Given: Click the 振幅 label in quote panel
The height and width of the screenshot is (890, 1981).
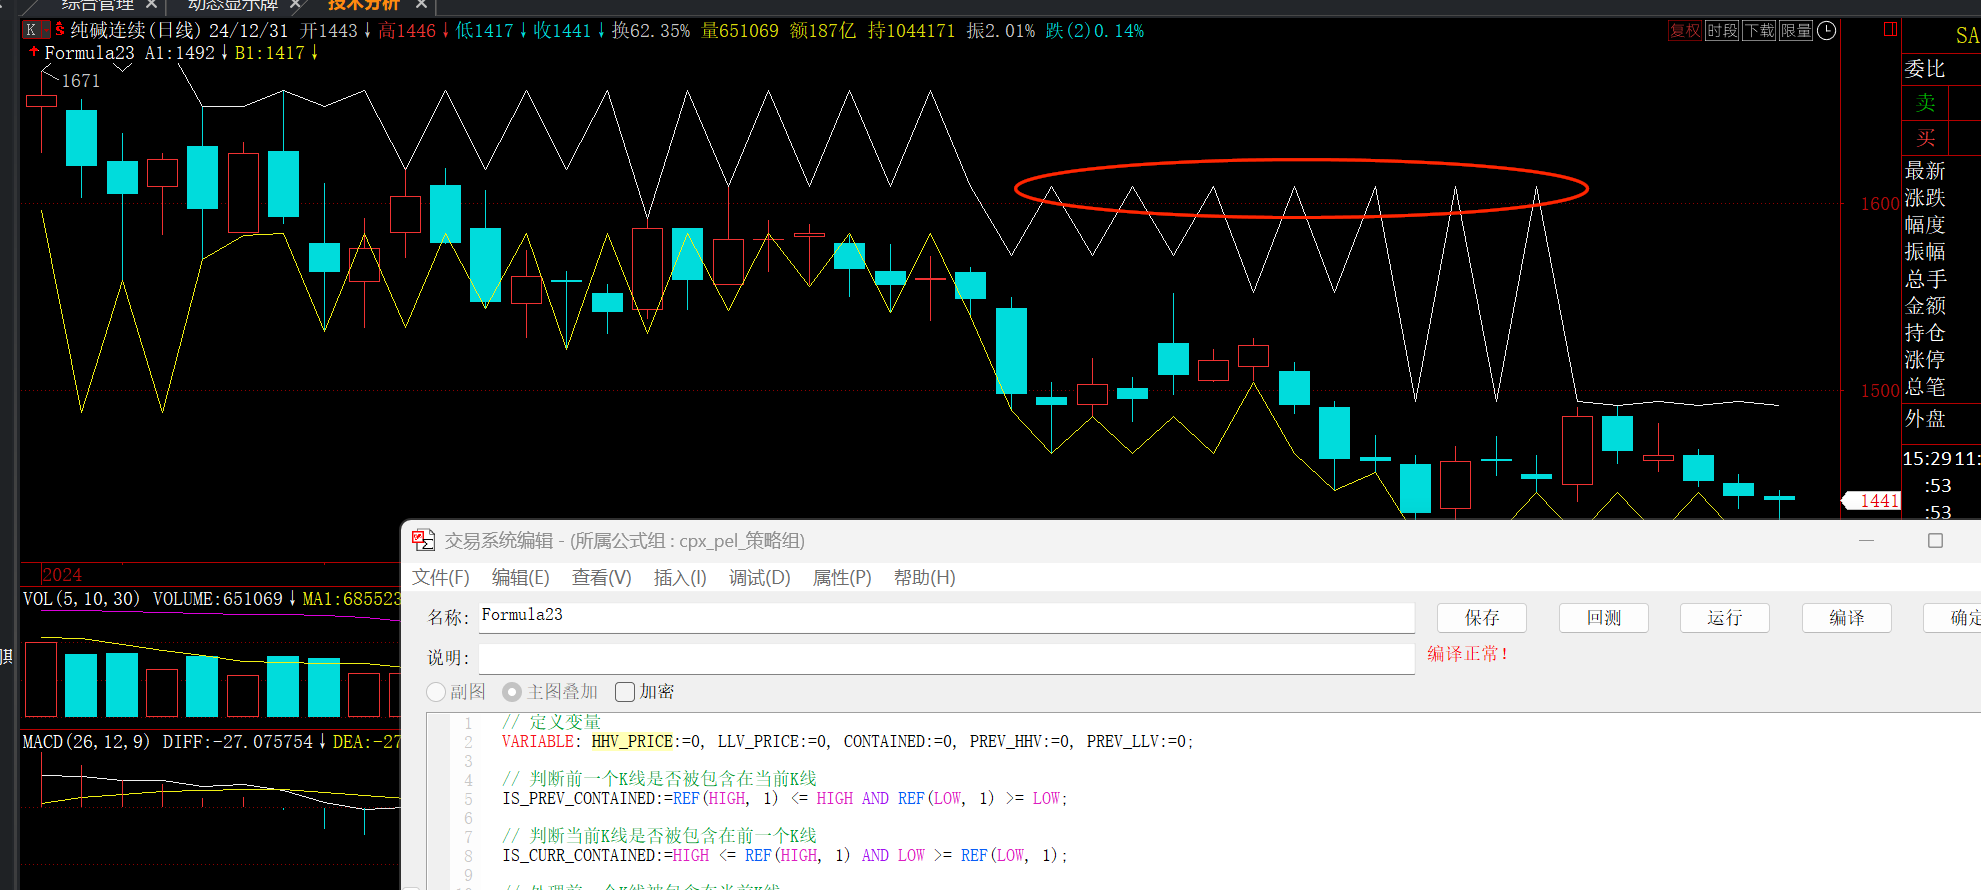Looking at the screenshot, I should click(x=1925, y=252).
